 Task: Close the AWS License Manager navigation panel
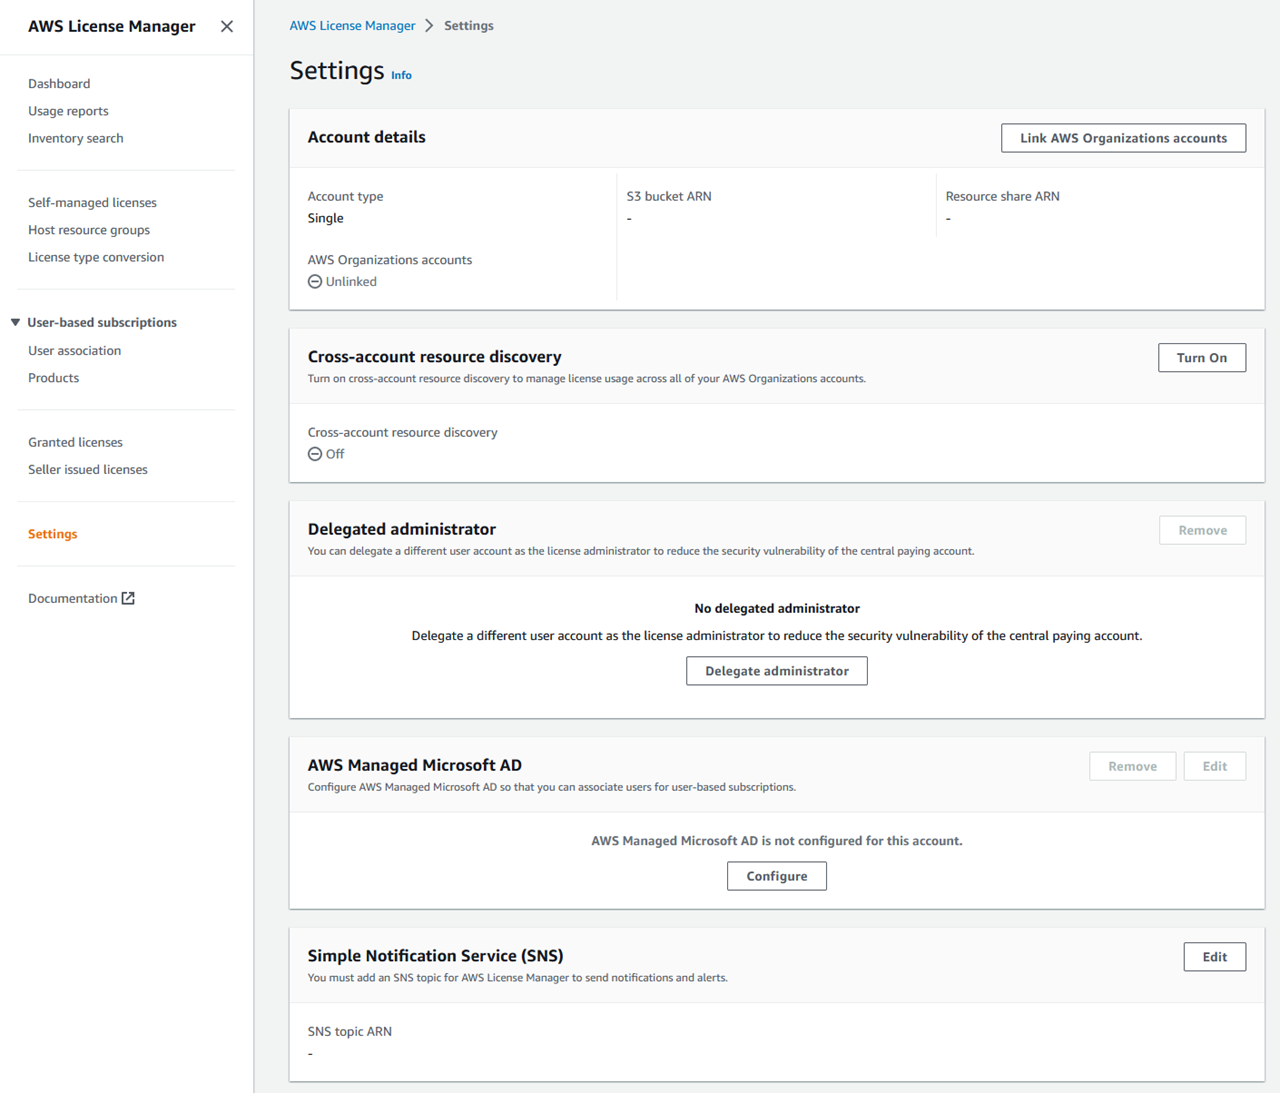226,26
